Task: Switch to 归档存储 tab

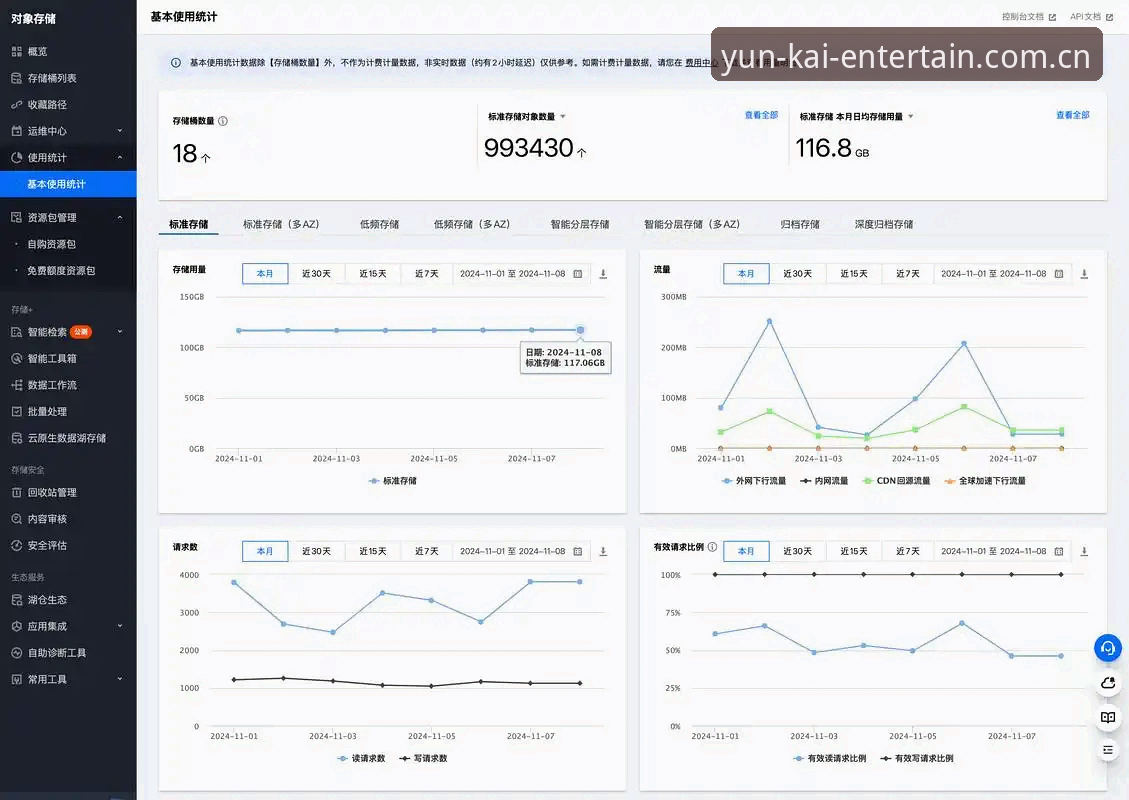Action: click(800, 225)
